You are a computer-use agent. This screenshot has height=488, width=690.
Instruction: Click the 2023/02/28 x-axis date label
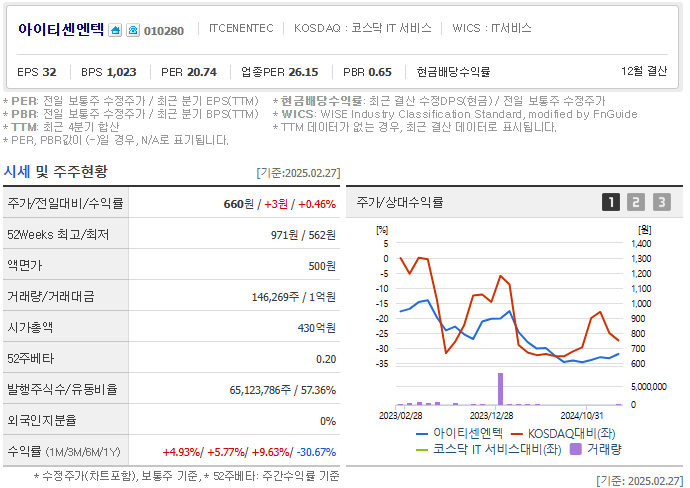(400, 415)
